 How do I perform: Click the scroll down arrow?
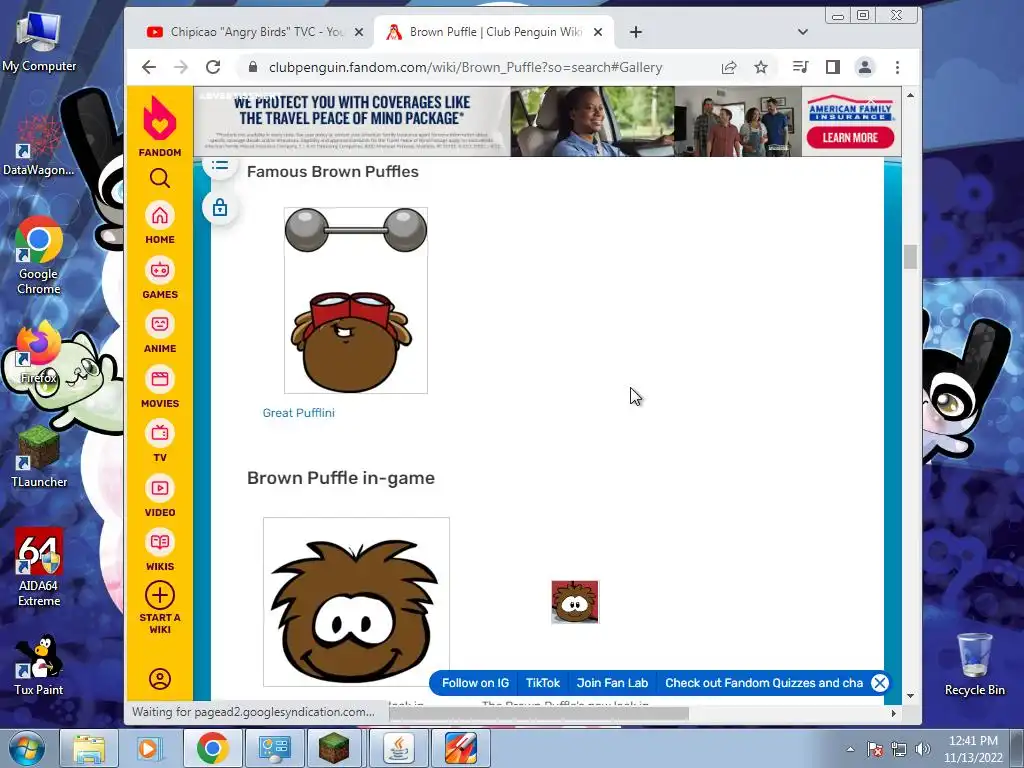coord(910,696)
